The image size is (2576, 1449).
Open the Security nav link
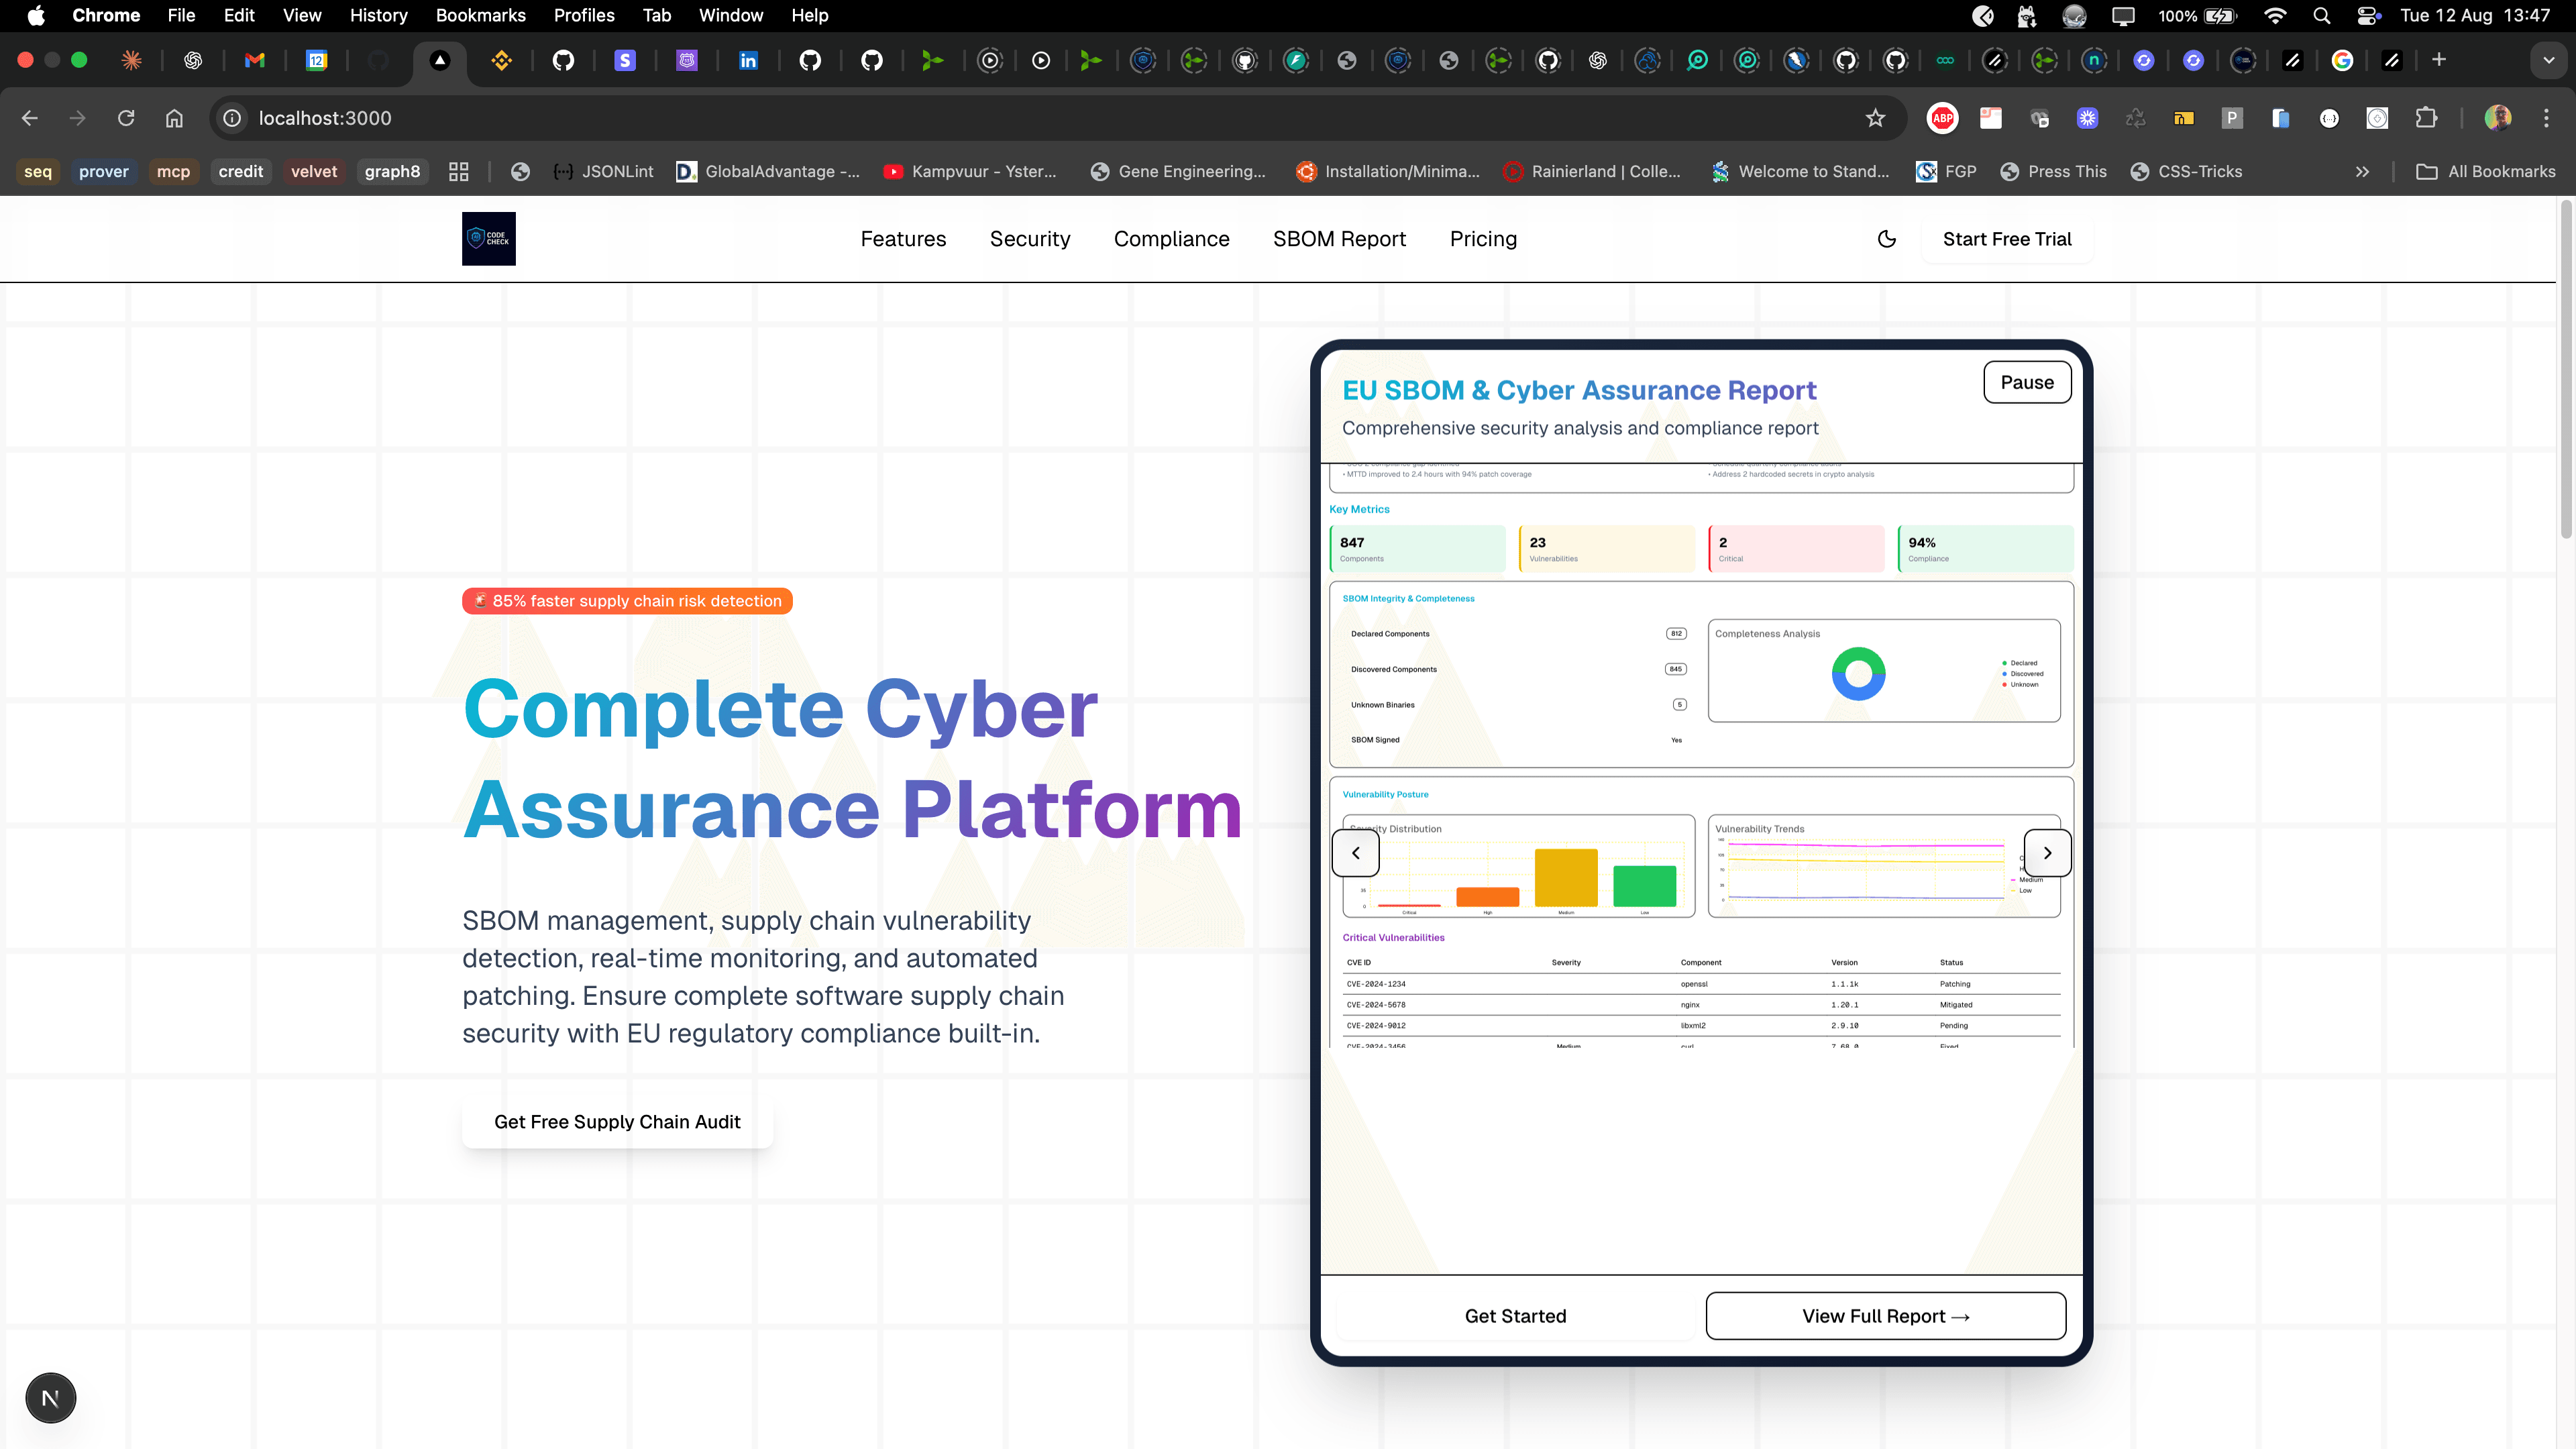pyautogui.click(x=1030, y=239)
